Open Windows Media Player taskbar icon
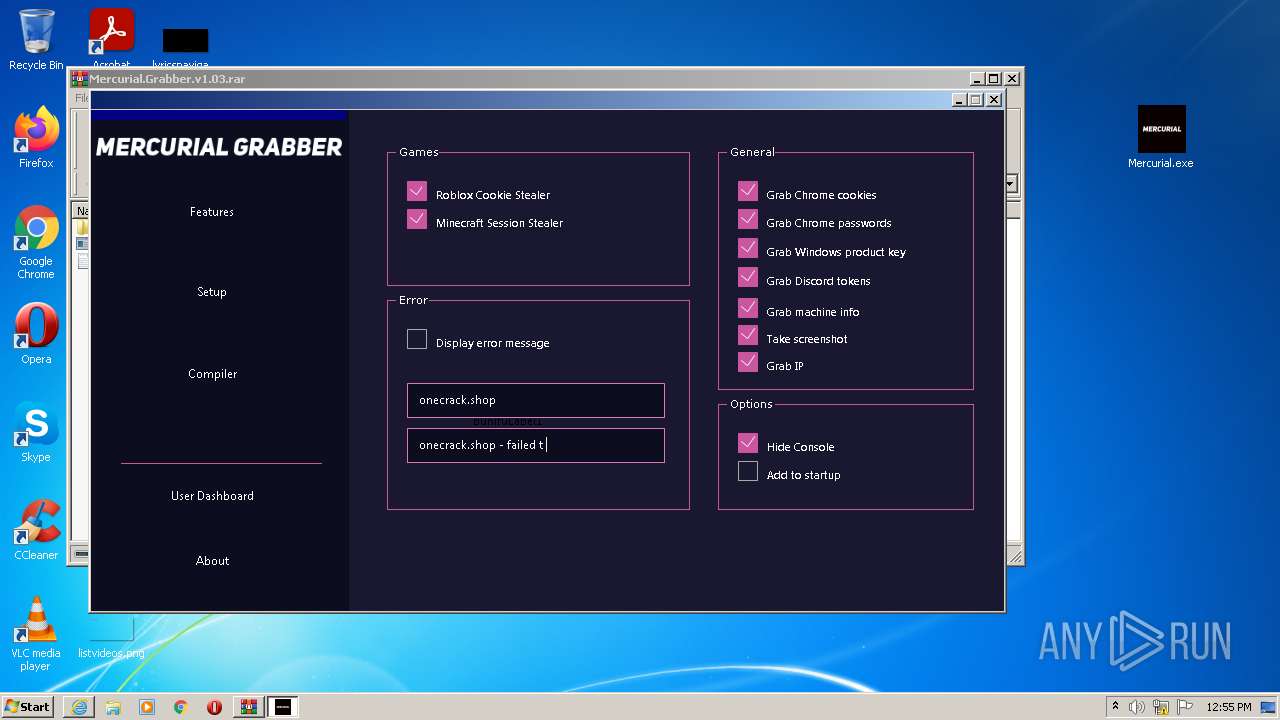This screenshot has width=1280, height=720. pos(147,707)
